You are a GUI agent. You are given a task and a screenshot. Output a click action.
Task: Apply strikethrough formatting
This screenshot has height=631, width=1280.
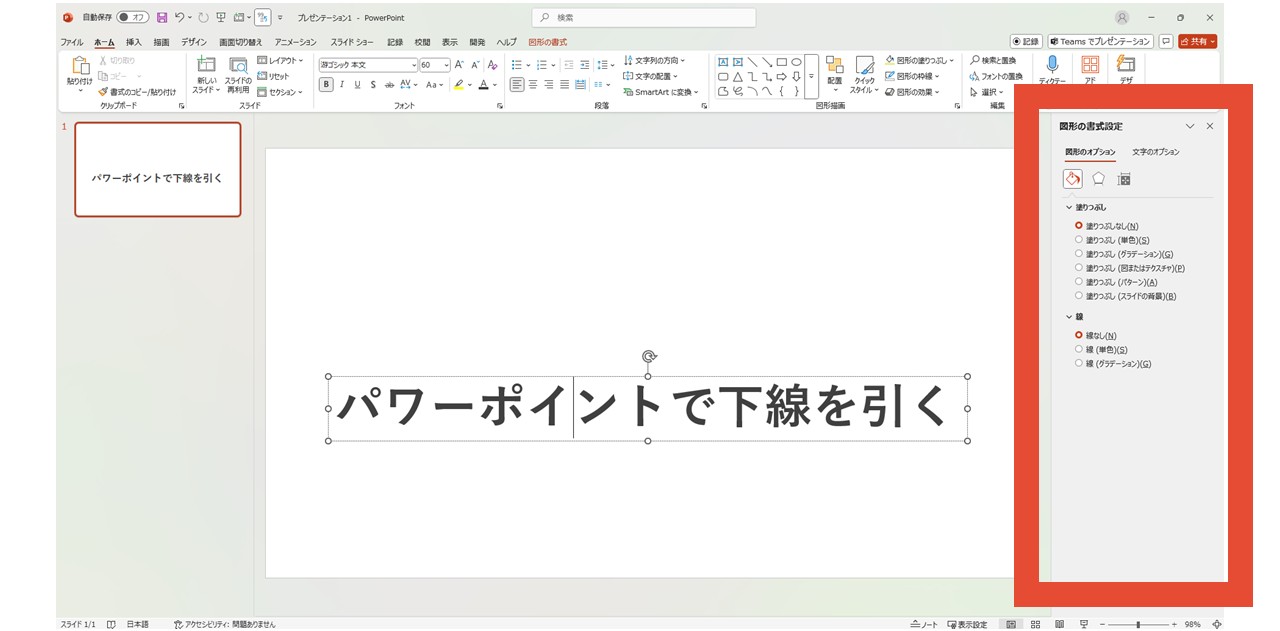(x=388, y=85)
